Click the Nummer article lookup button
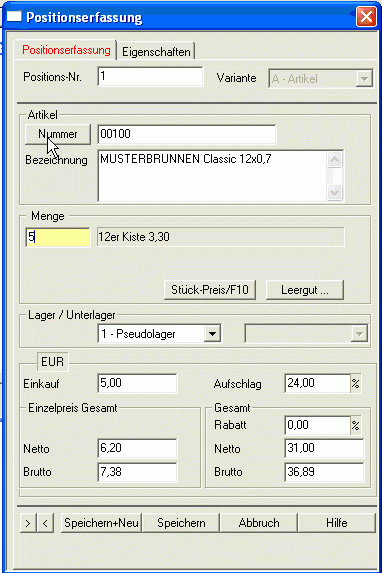Viewport: 382px width, 573px height. coord(58,134)
